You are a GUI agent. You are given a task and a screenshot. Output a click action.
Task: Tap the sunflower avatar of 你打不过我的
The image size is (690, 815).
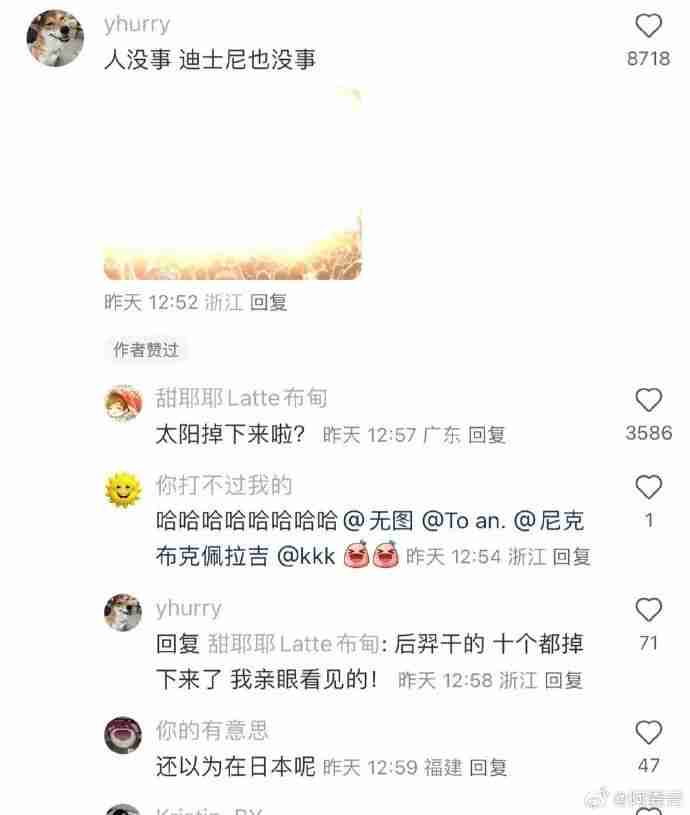coord(123,490)
